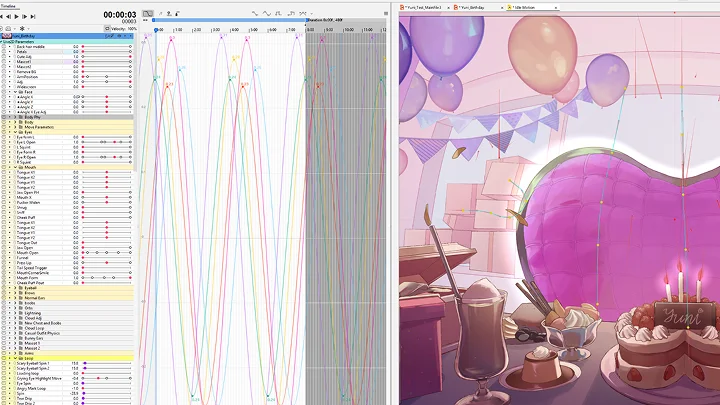This screenshot has height=405, width=720.
Task: Toggle the lock icon beside Velocity
Action: pos(107,29)
